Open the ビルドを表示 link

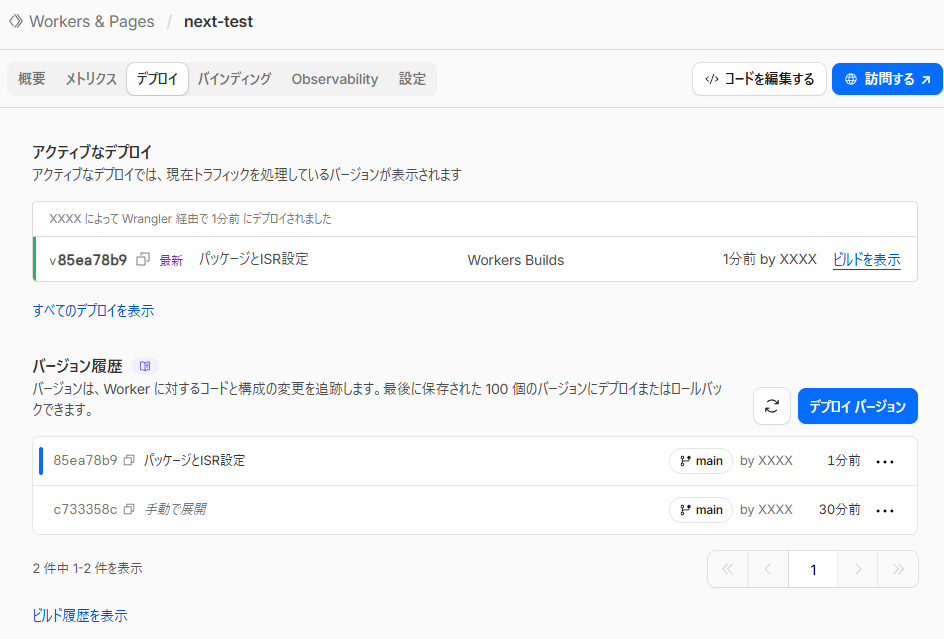click(866, 260)
